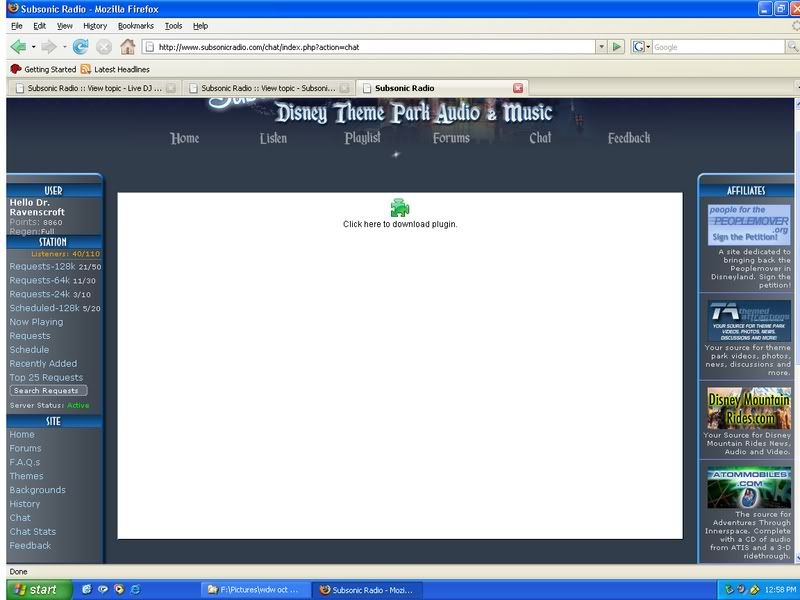
Task: Click Subsonic Radio taskbar button
Action: pyautogui.click(x=366, y=590)
